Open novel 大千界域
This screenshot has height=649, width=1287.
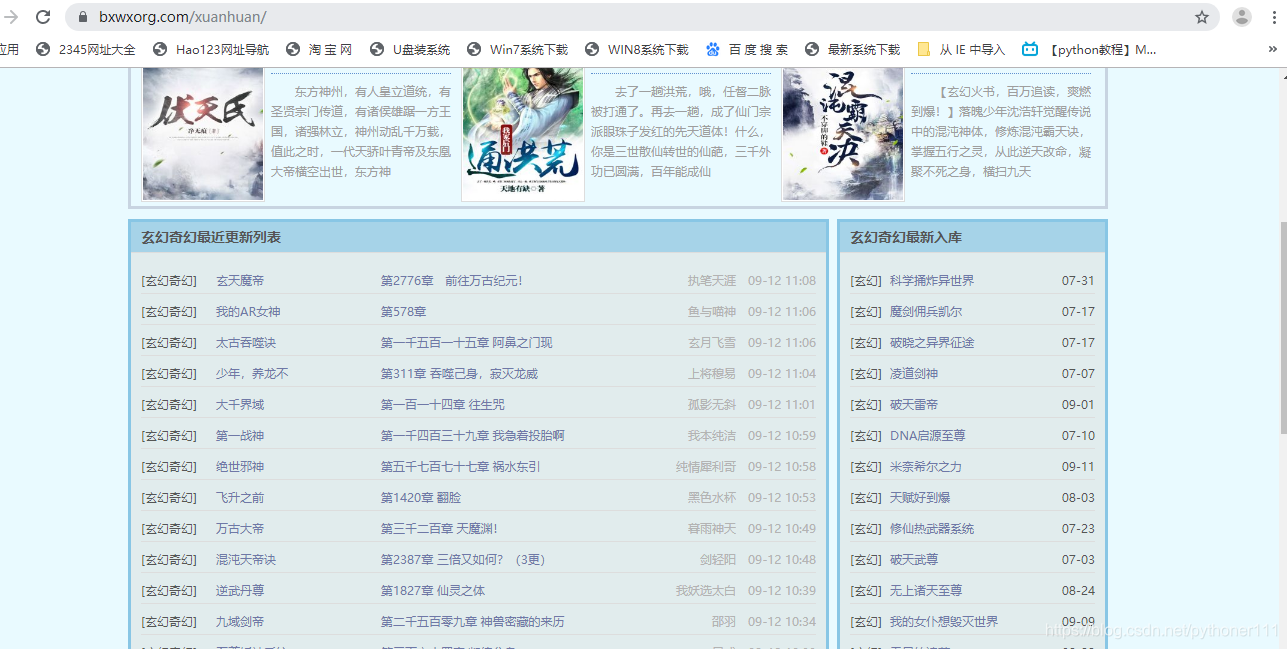(240, 405)
